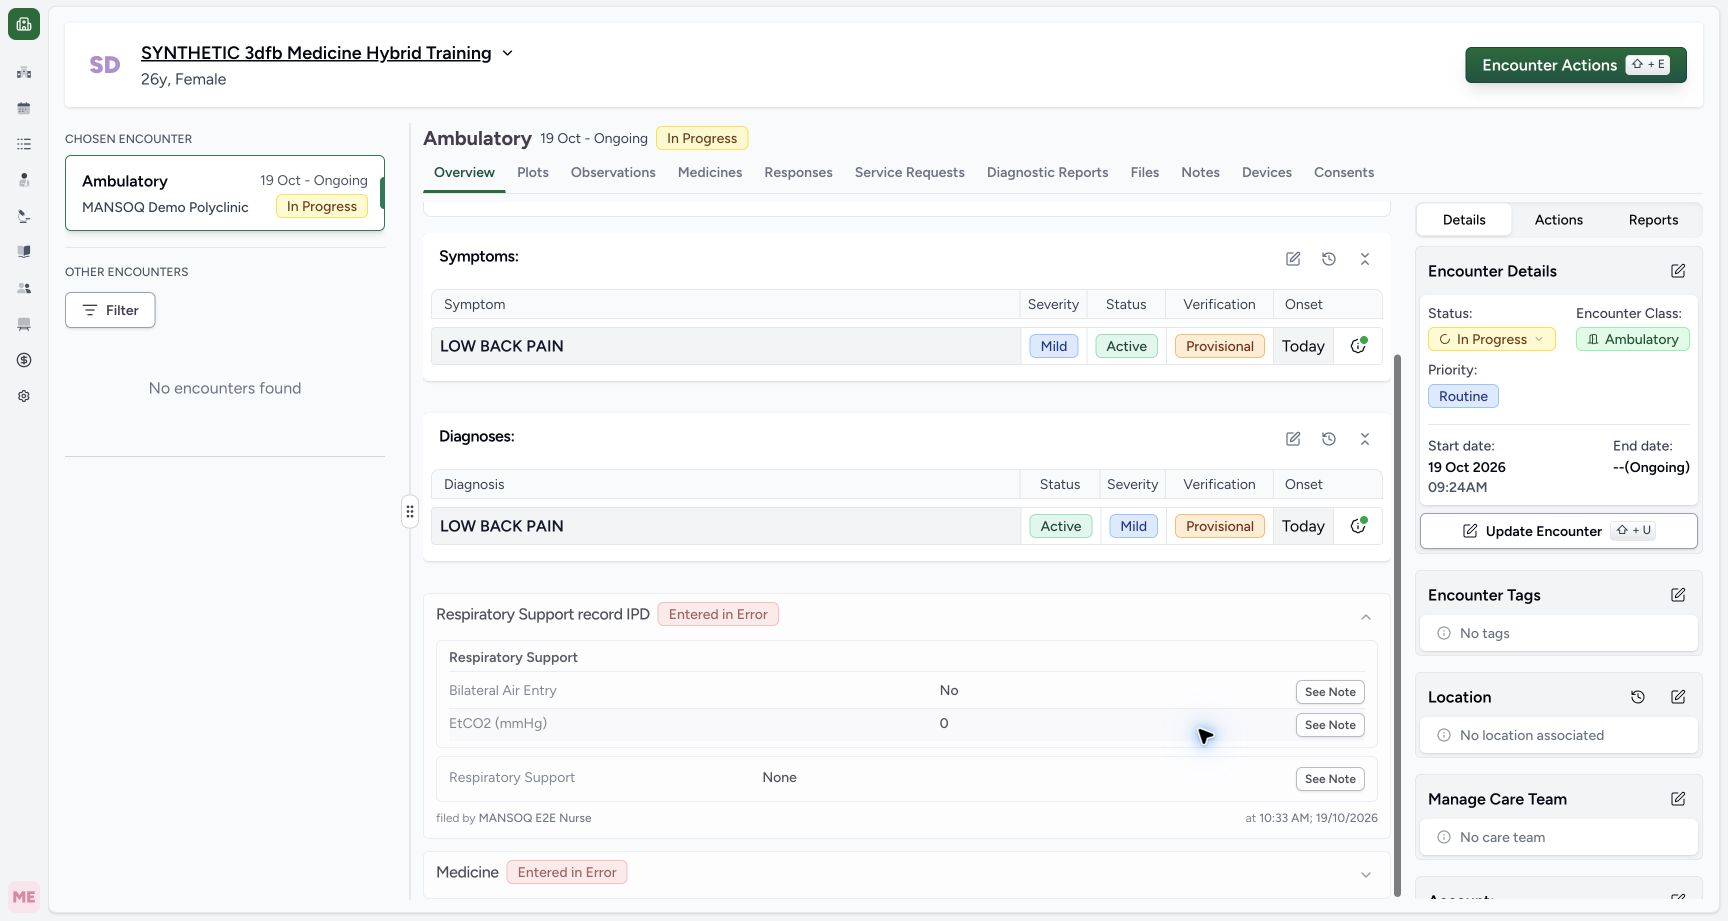Click Update Encounter button
The image size is (1728, 921).
click(x=1558, y=531)
